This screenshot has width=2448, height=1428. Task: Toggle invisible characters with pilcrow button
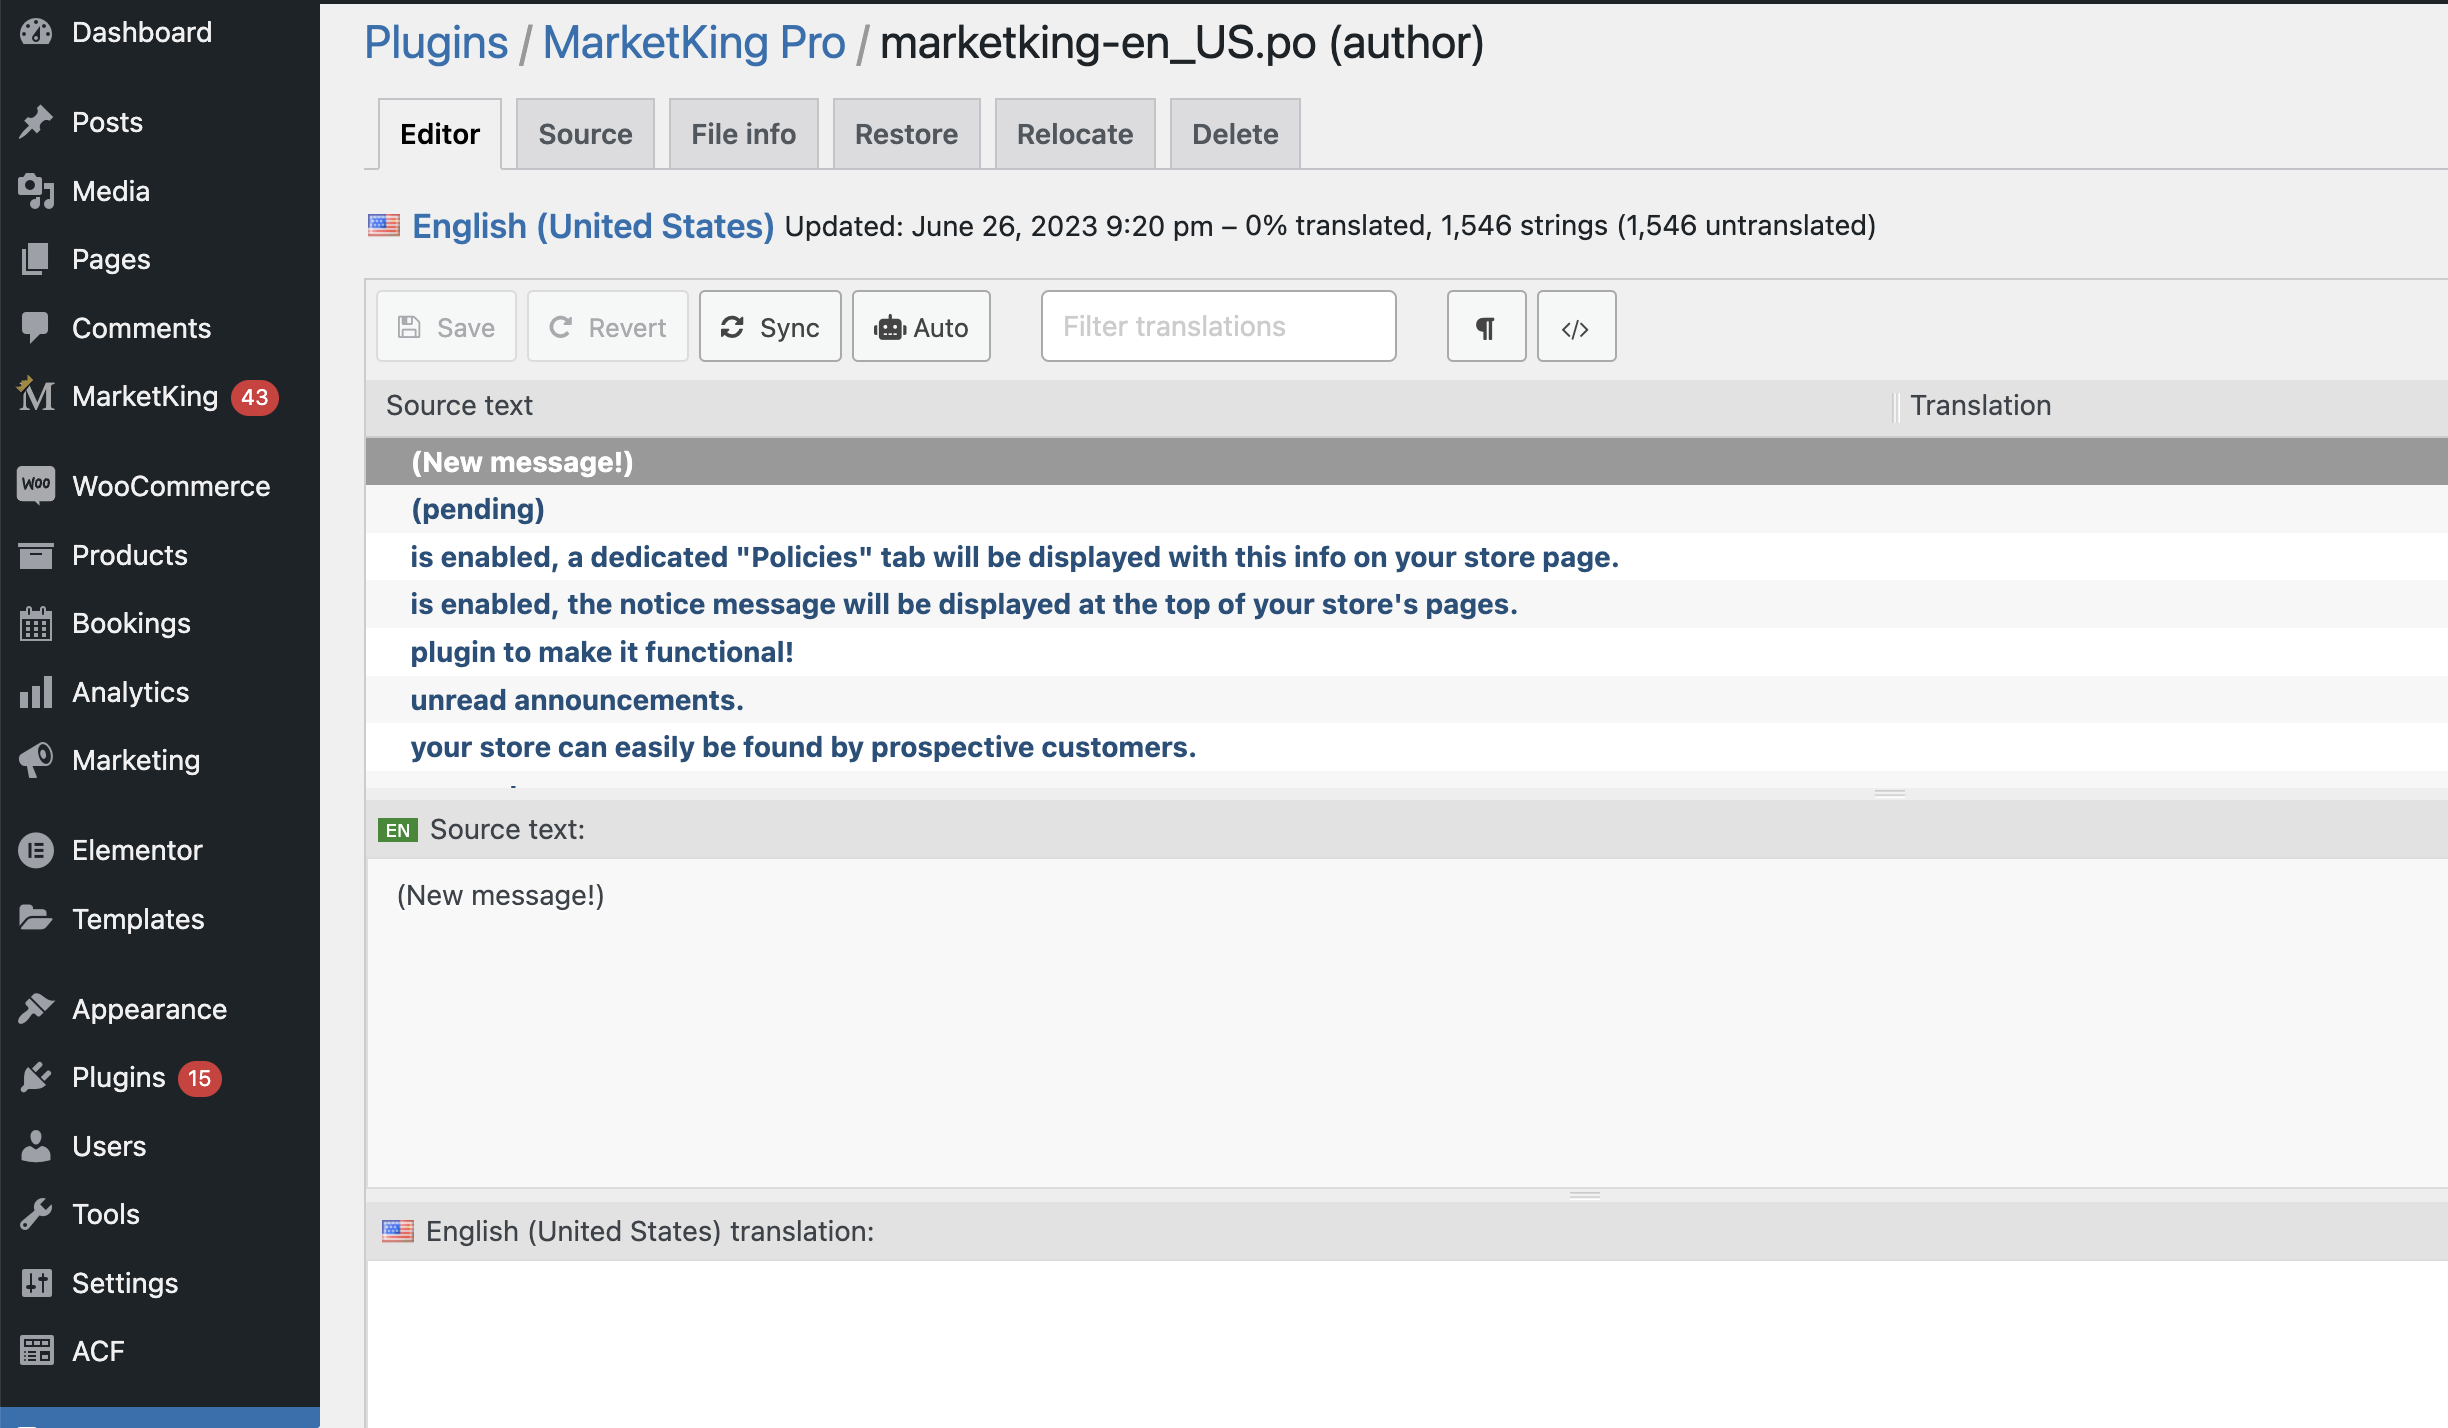[x=1486, y=327]
